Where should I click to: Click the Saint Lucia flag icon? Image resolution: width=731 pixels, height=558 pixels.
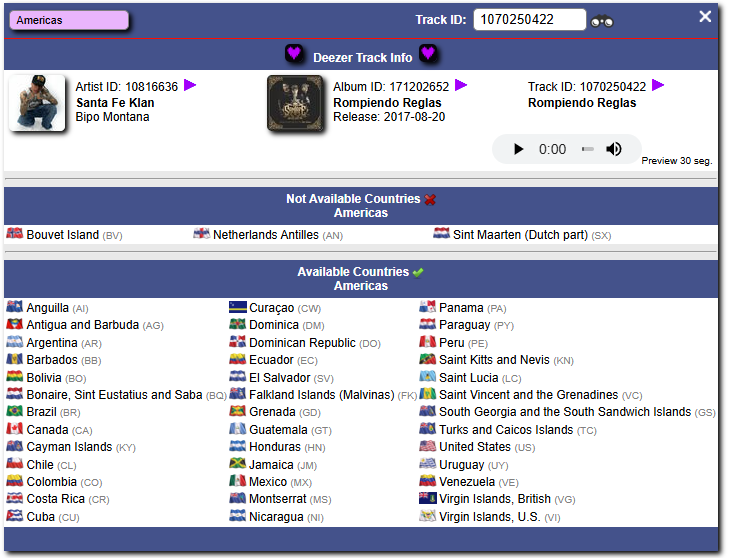(428, 376)
